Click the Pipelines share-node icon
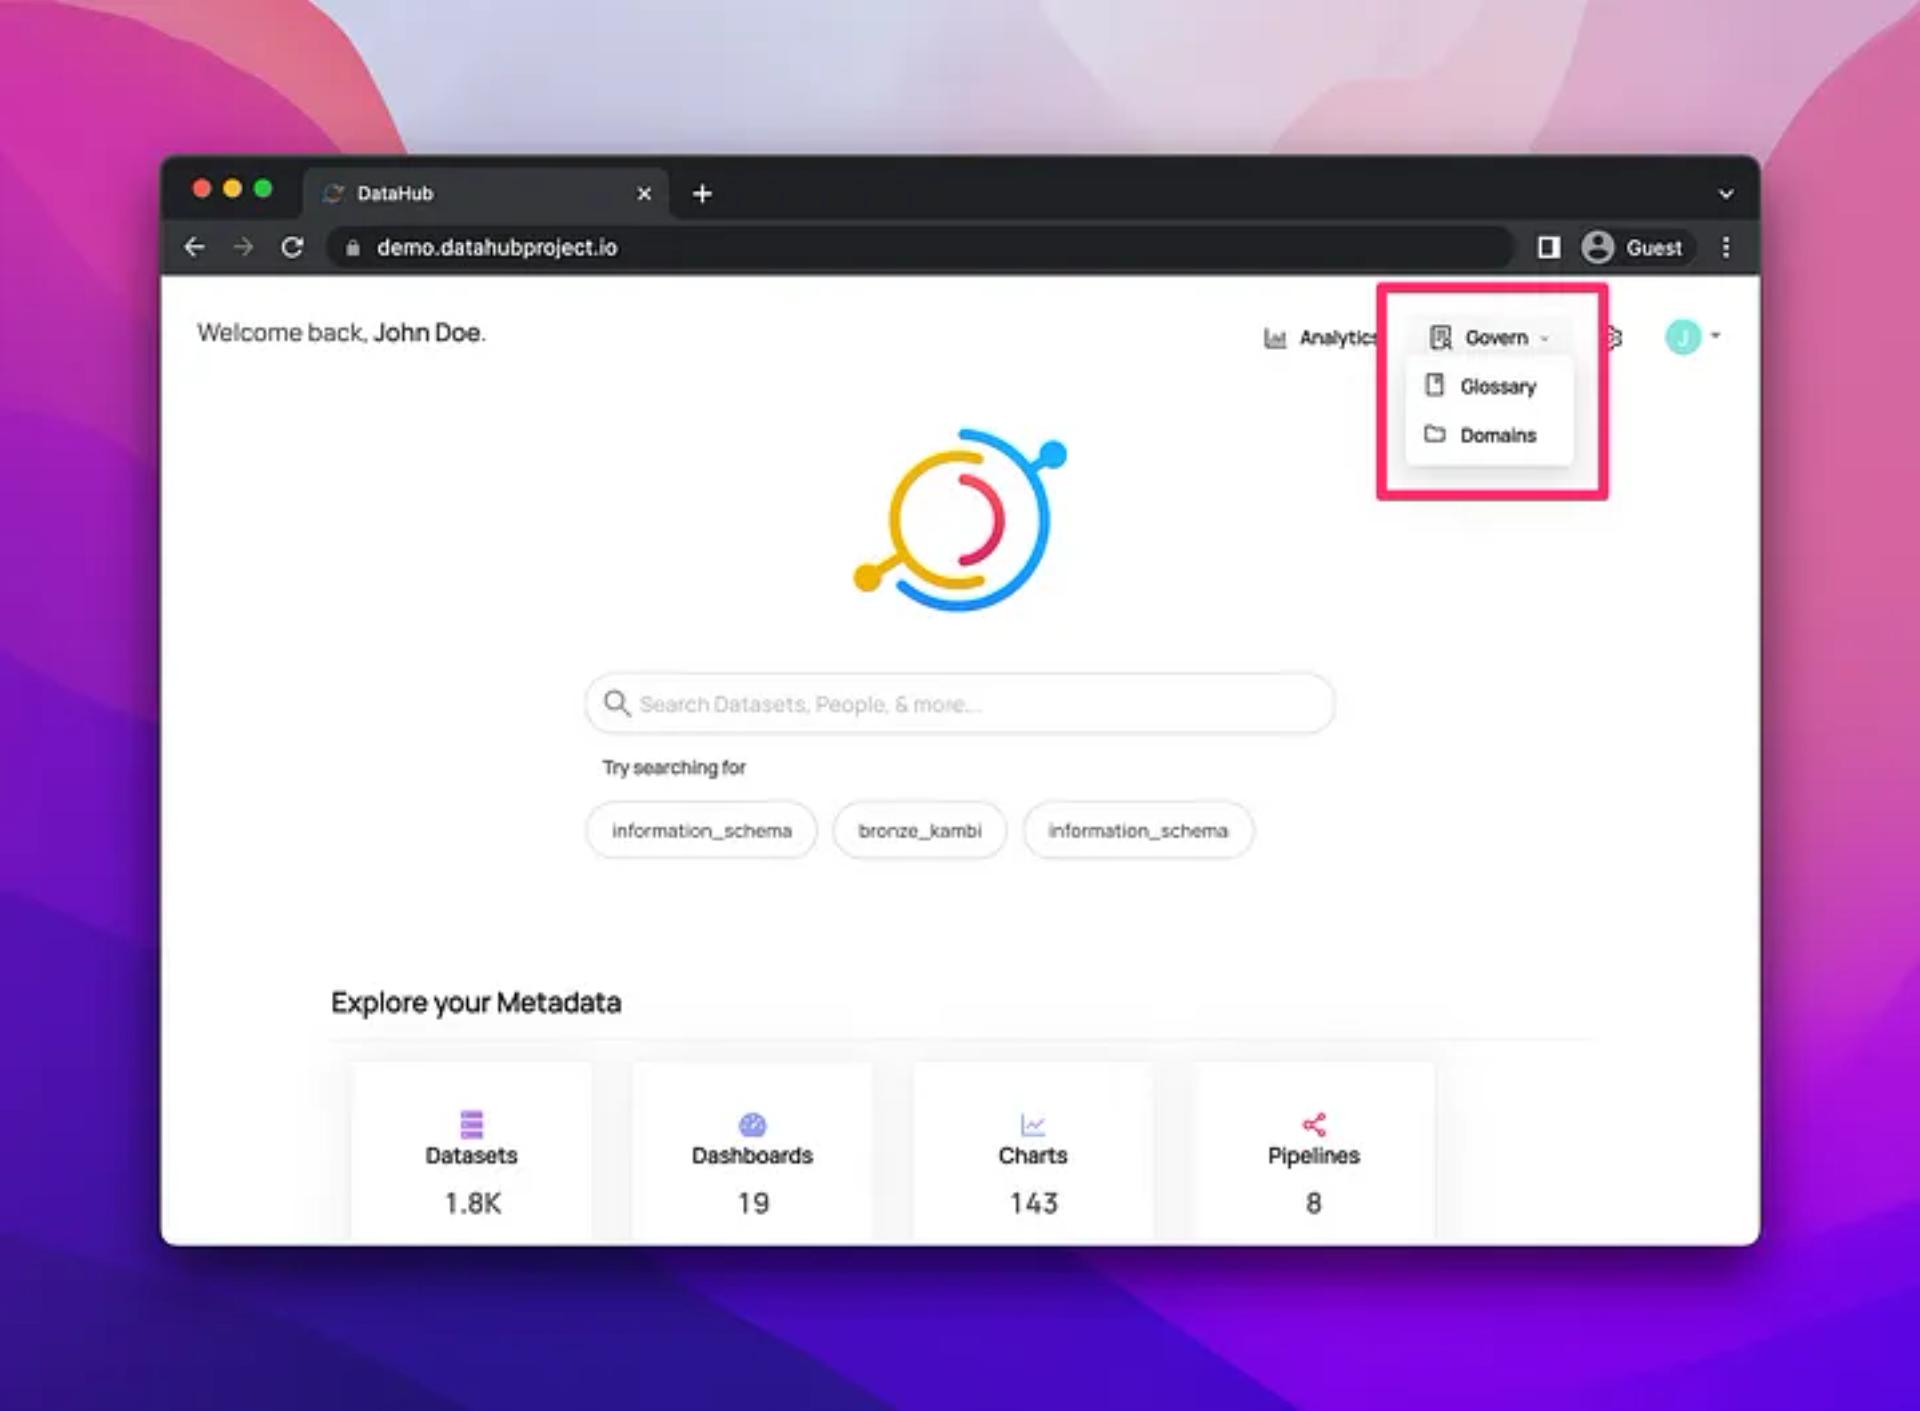The image size is (1920, 1411). coord(1313,1124)
